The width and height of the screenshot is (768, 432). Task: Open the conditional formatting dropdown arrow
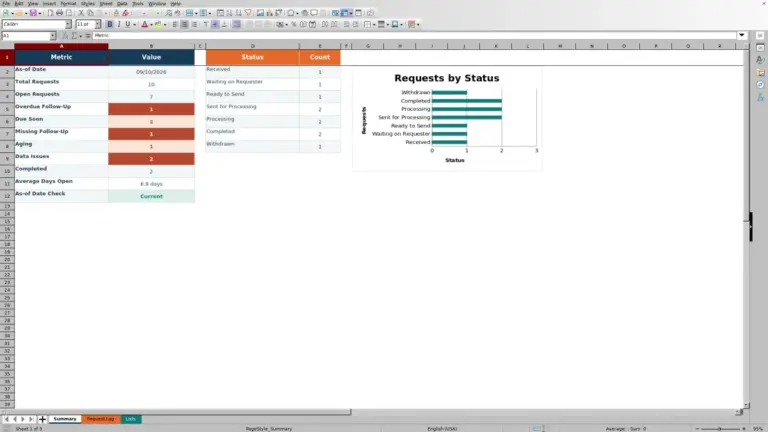click(x=418, y=24)
